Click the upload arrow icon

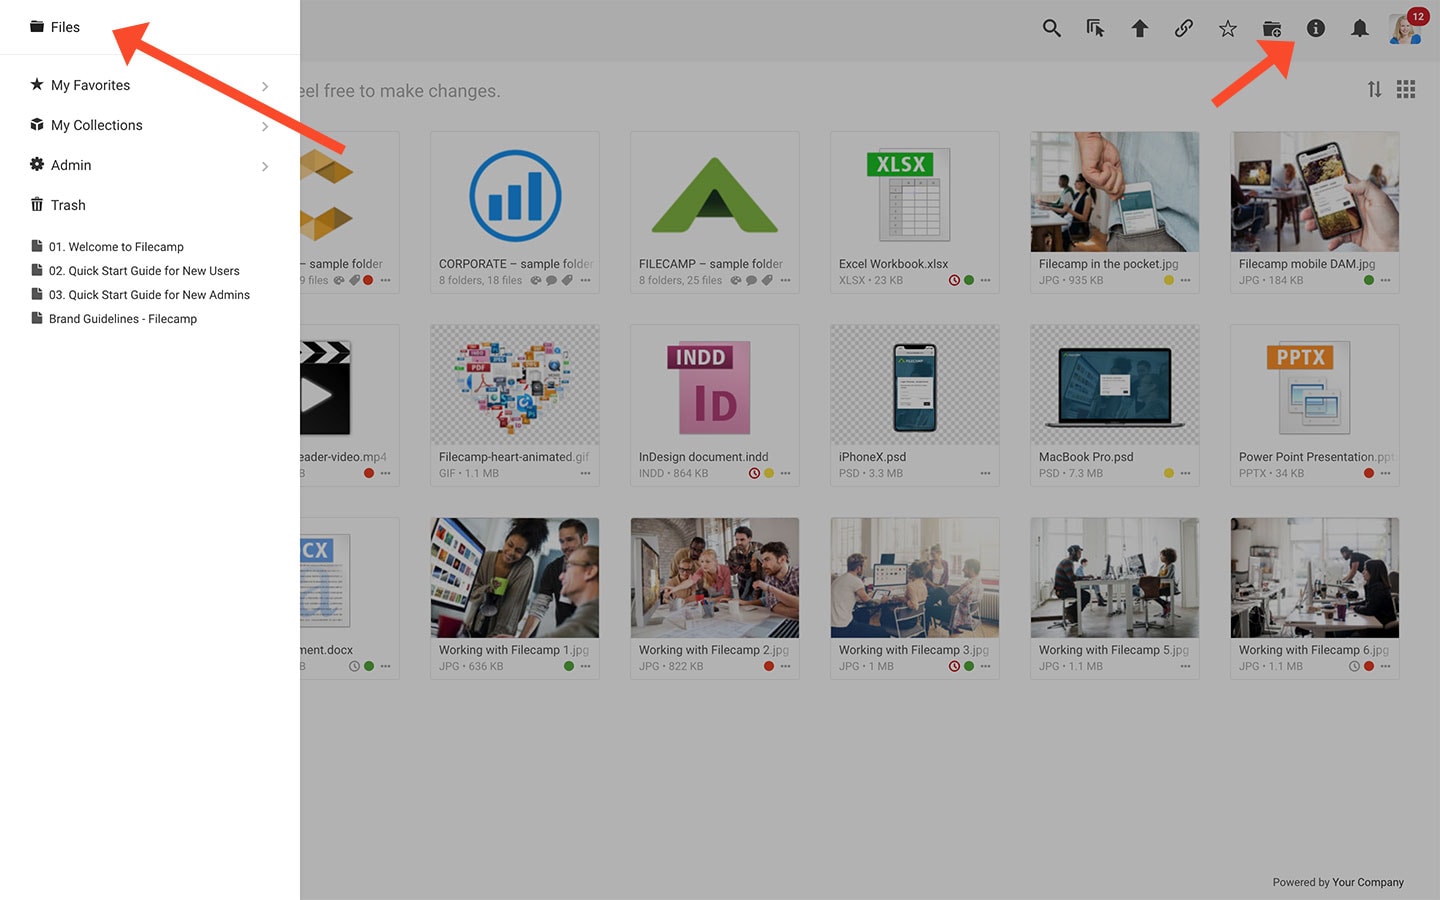[1139, 29]
